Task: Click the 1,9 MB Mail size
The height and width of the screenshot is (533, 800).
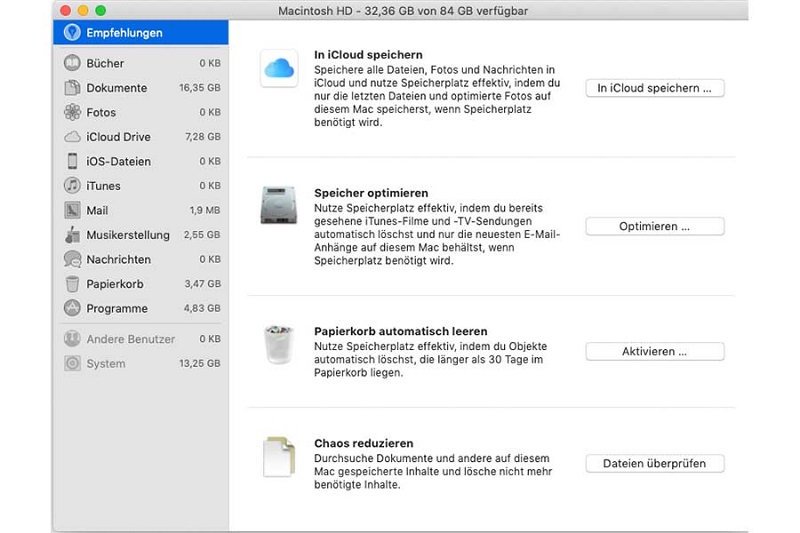Action: [205, 210]
